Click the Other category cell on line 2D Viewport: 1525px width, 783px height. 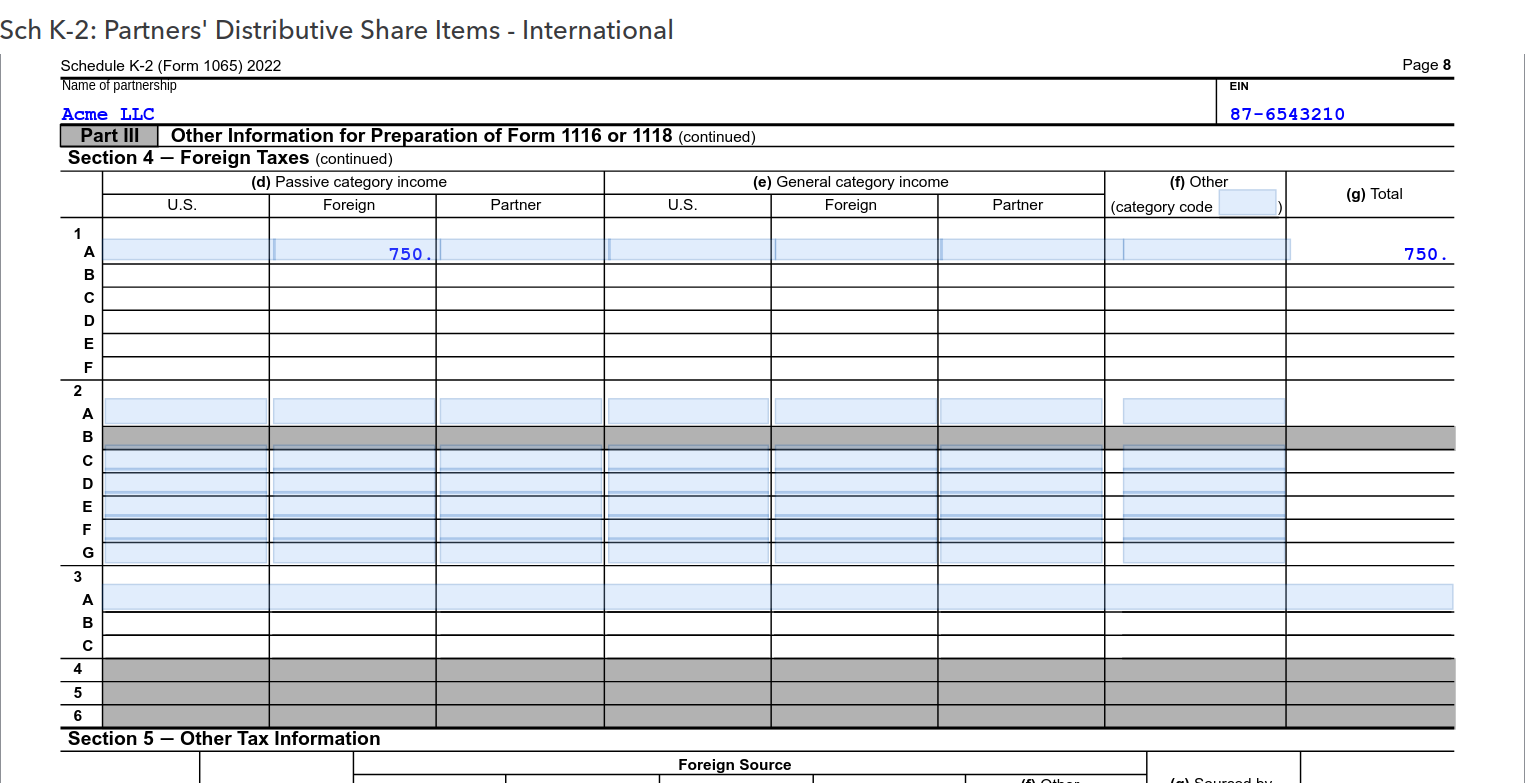[1203, 483]
